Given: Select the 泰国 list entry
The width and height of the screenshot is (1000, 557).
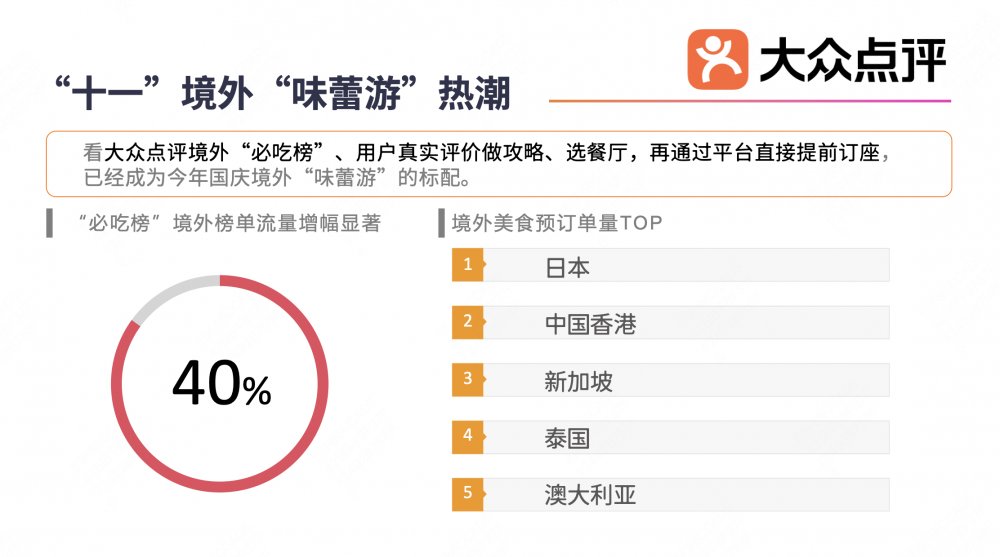Looking at the screenshot, I should (567, 438).
